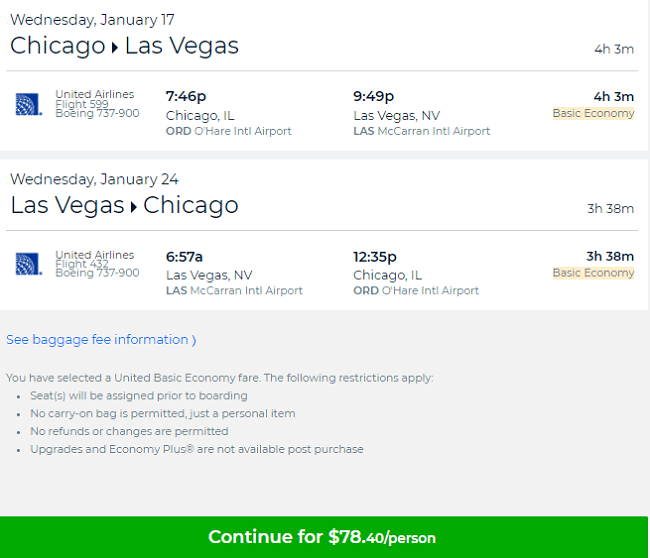Viewport: 650px width, 558px height.
Task: Click the Flight 432 Boeing 737-900 details
Action: (97, 268)
